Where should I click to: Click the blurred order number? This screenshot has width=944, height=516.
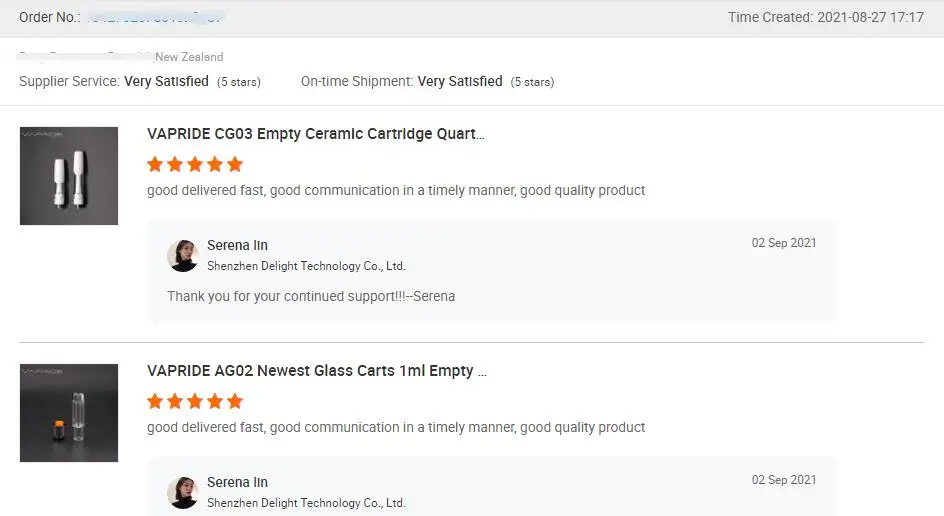point(155,17)
